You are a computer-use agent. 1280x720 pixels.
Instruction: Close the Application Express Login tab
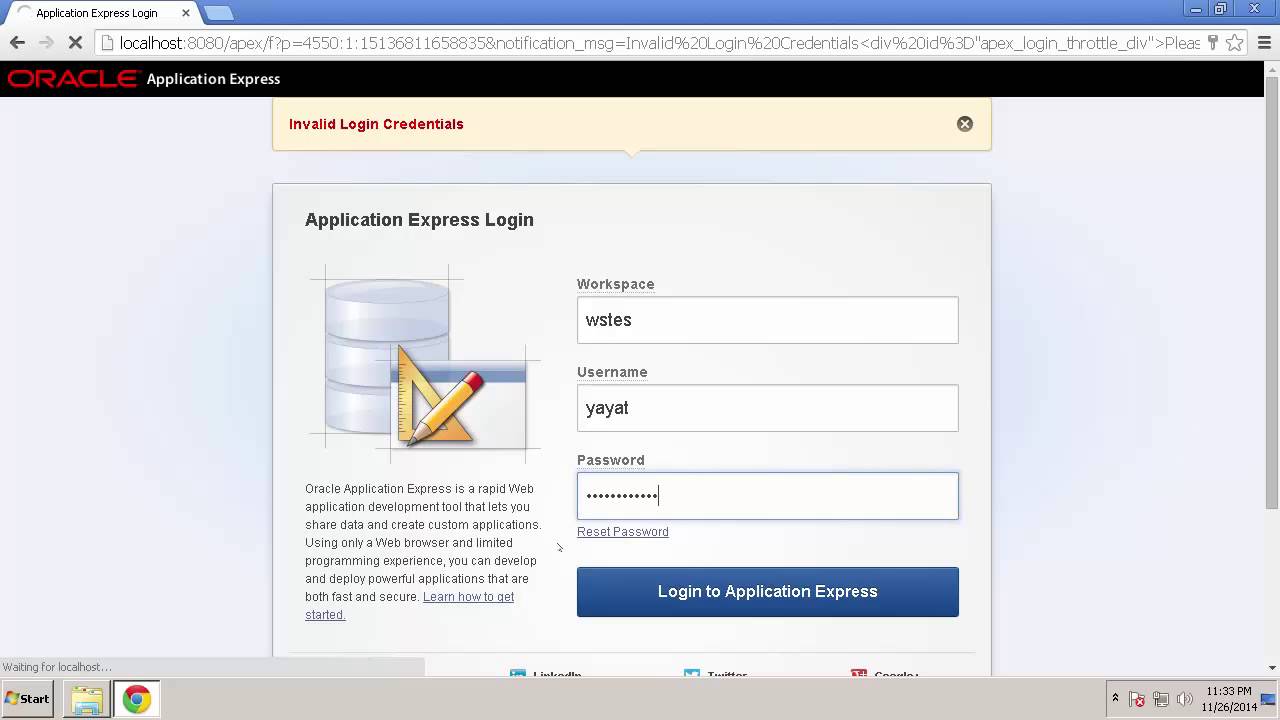point(186,13)
